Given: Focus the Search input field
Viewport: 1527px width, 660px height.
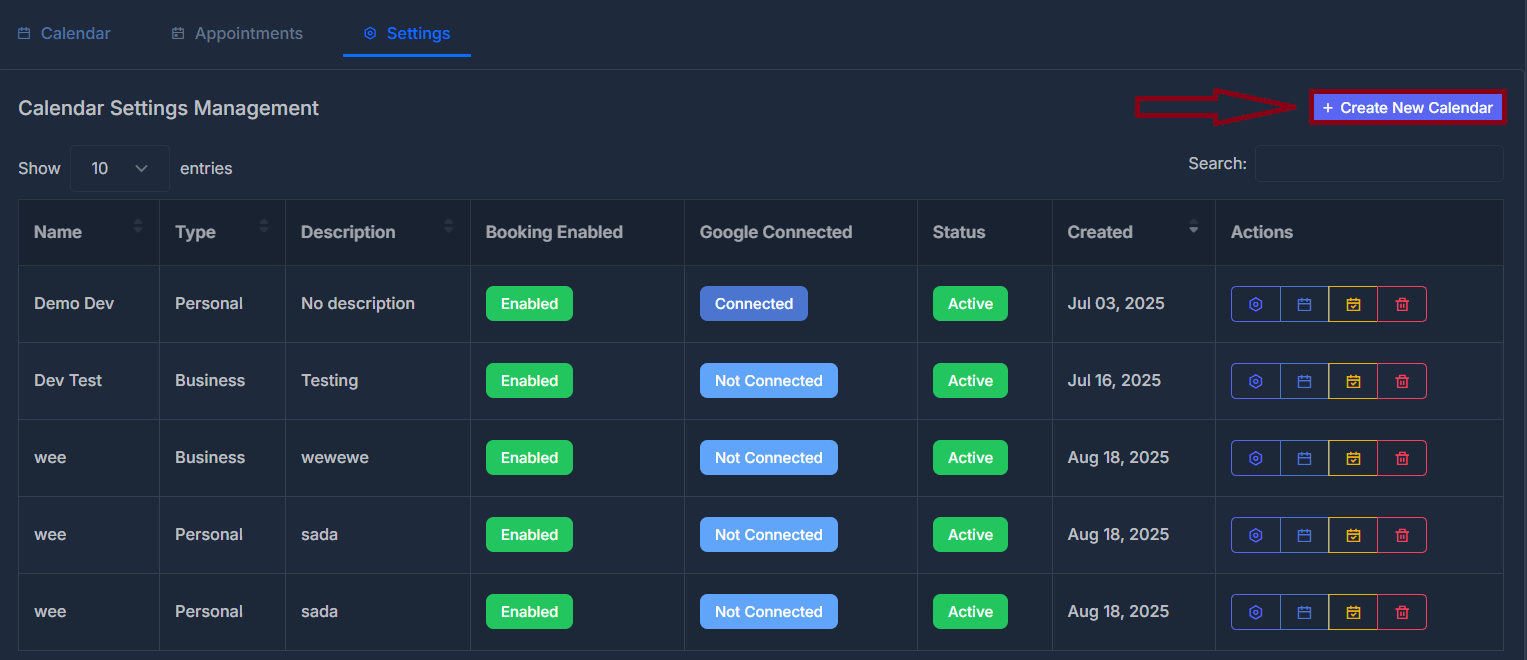Looking at the screenshot, I should click(1379, 164).
